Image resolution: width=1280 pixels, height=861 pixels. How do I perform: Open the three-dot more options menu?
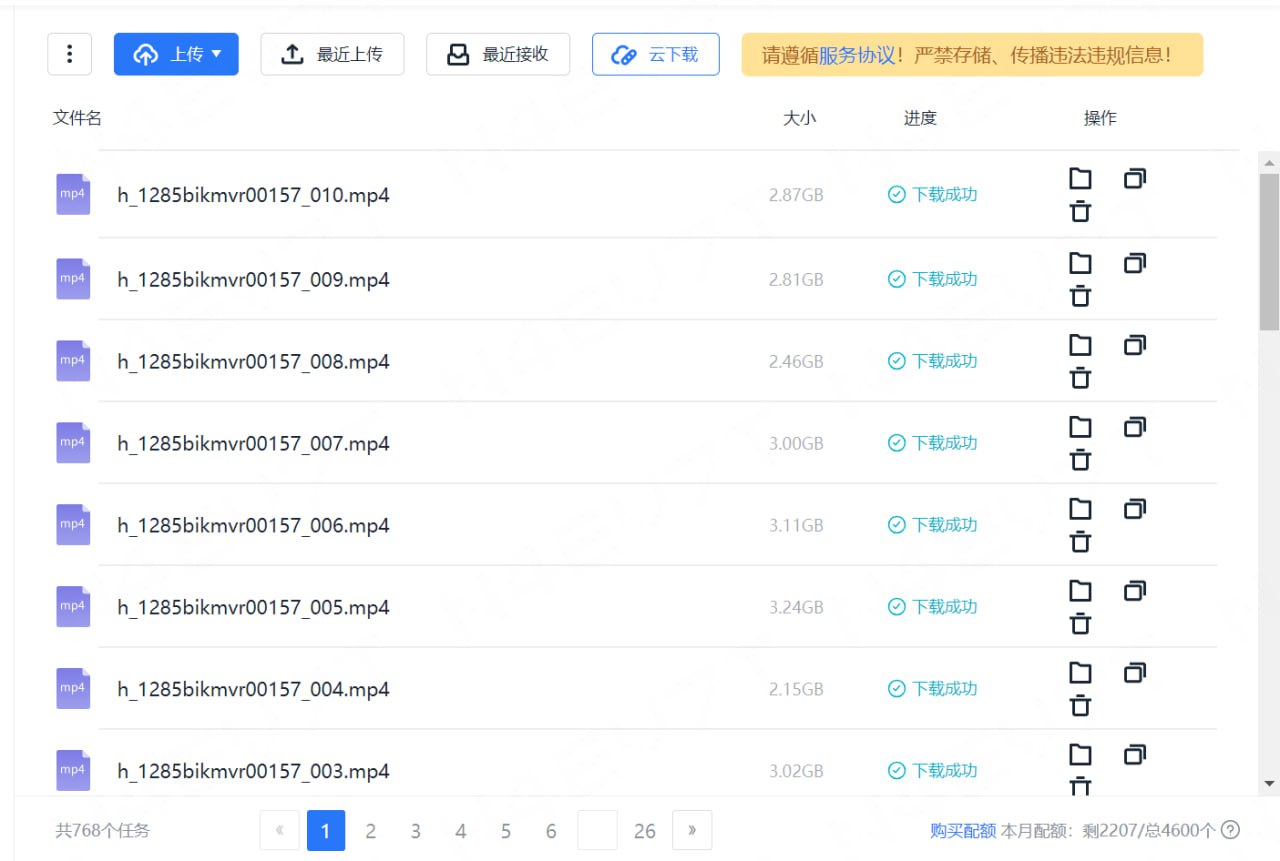coord(69,54)
